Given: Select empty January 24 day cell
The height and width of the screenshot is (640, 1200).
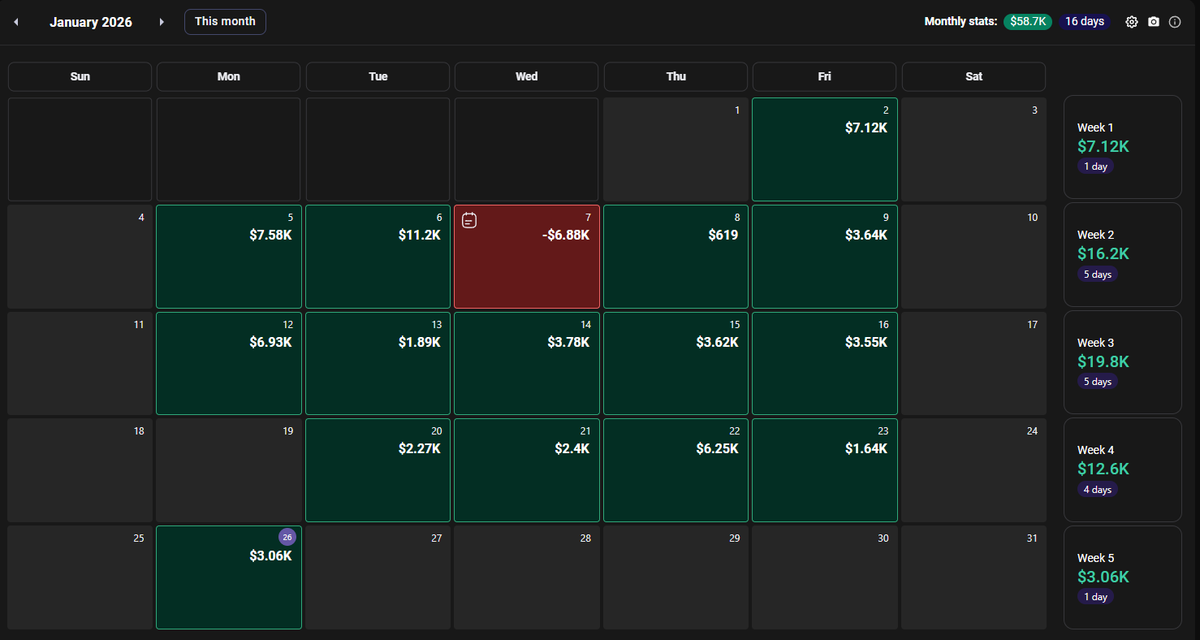Looking at the screenshot, I should pos(974,470).
